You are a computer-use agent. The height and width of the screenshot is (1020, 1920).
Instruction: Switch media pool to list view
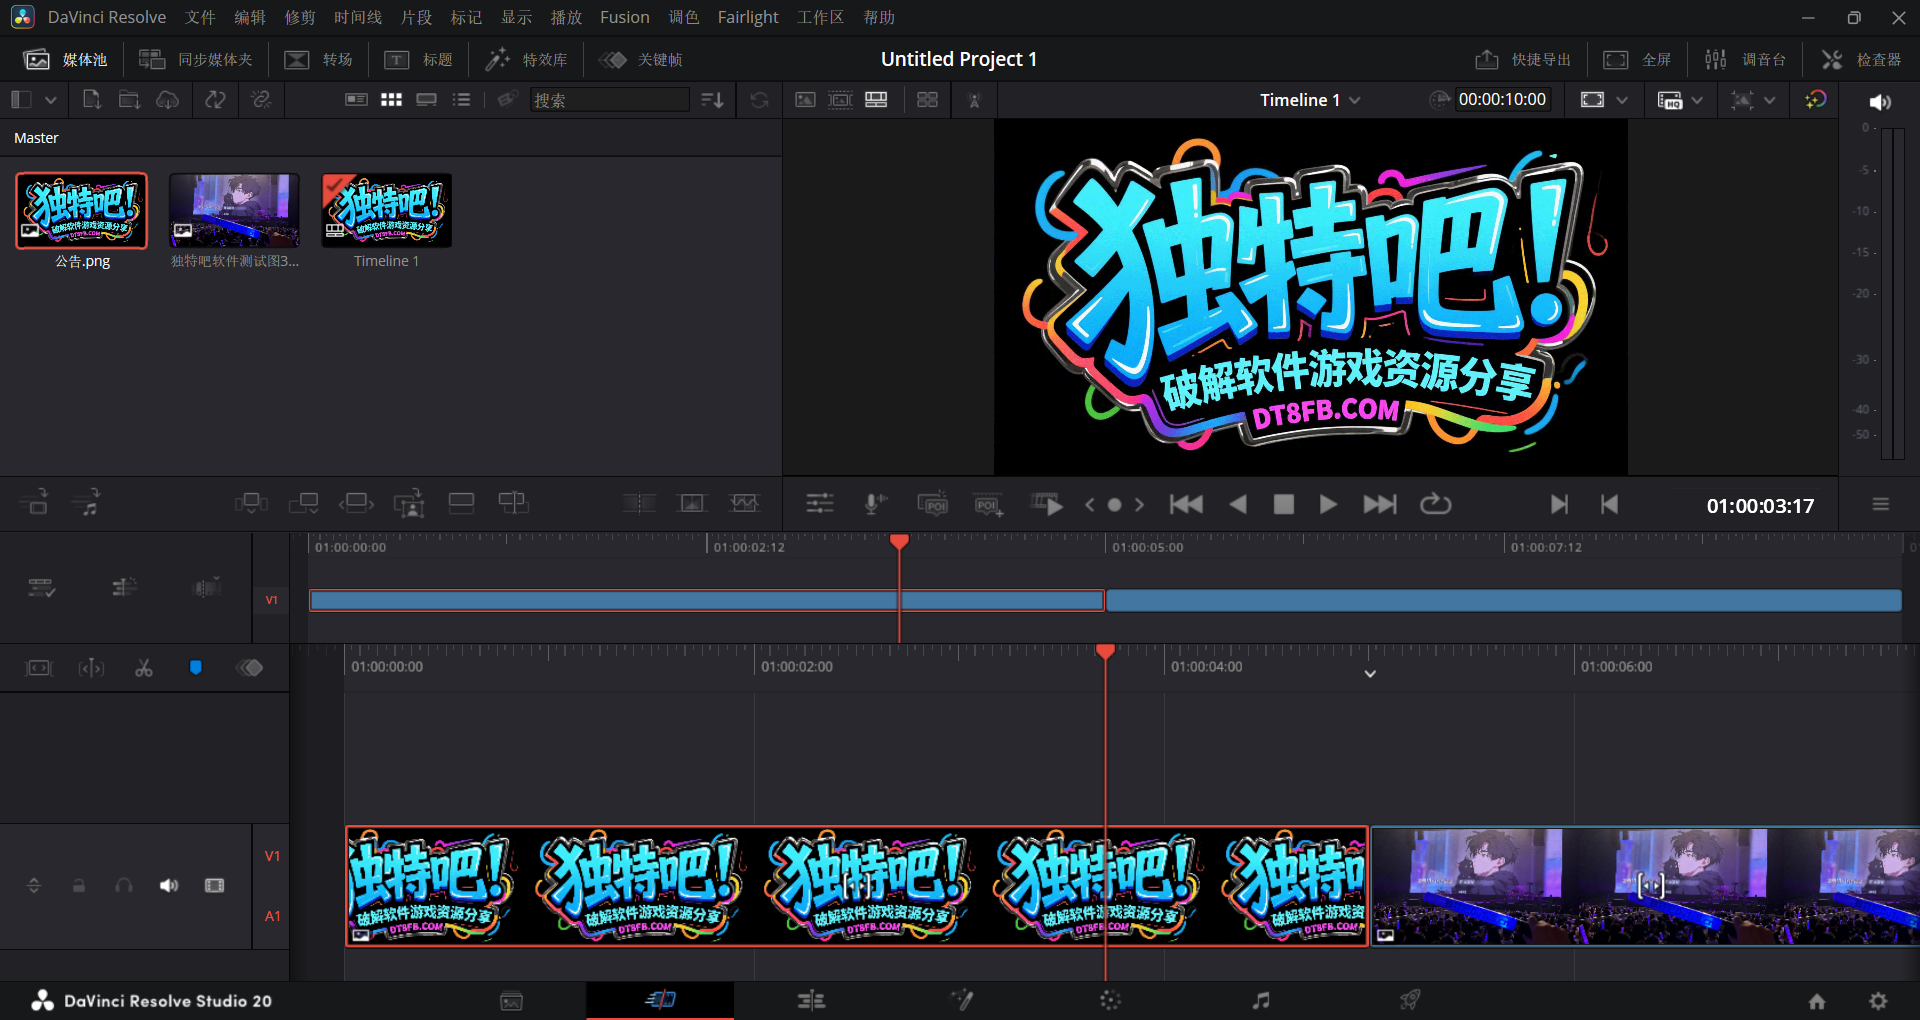point(461,99)
